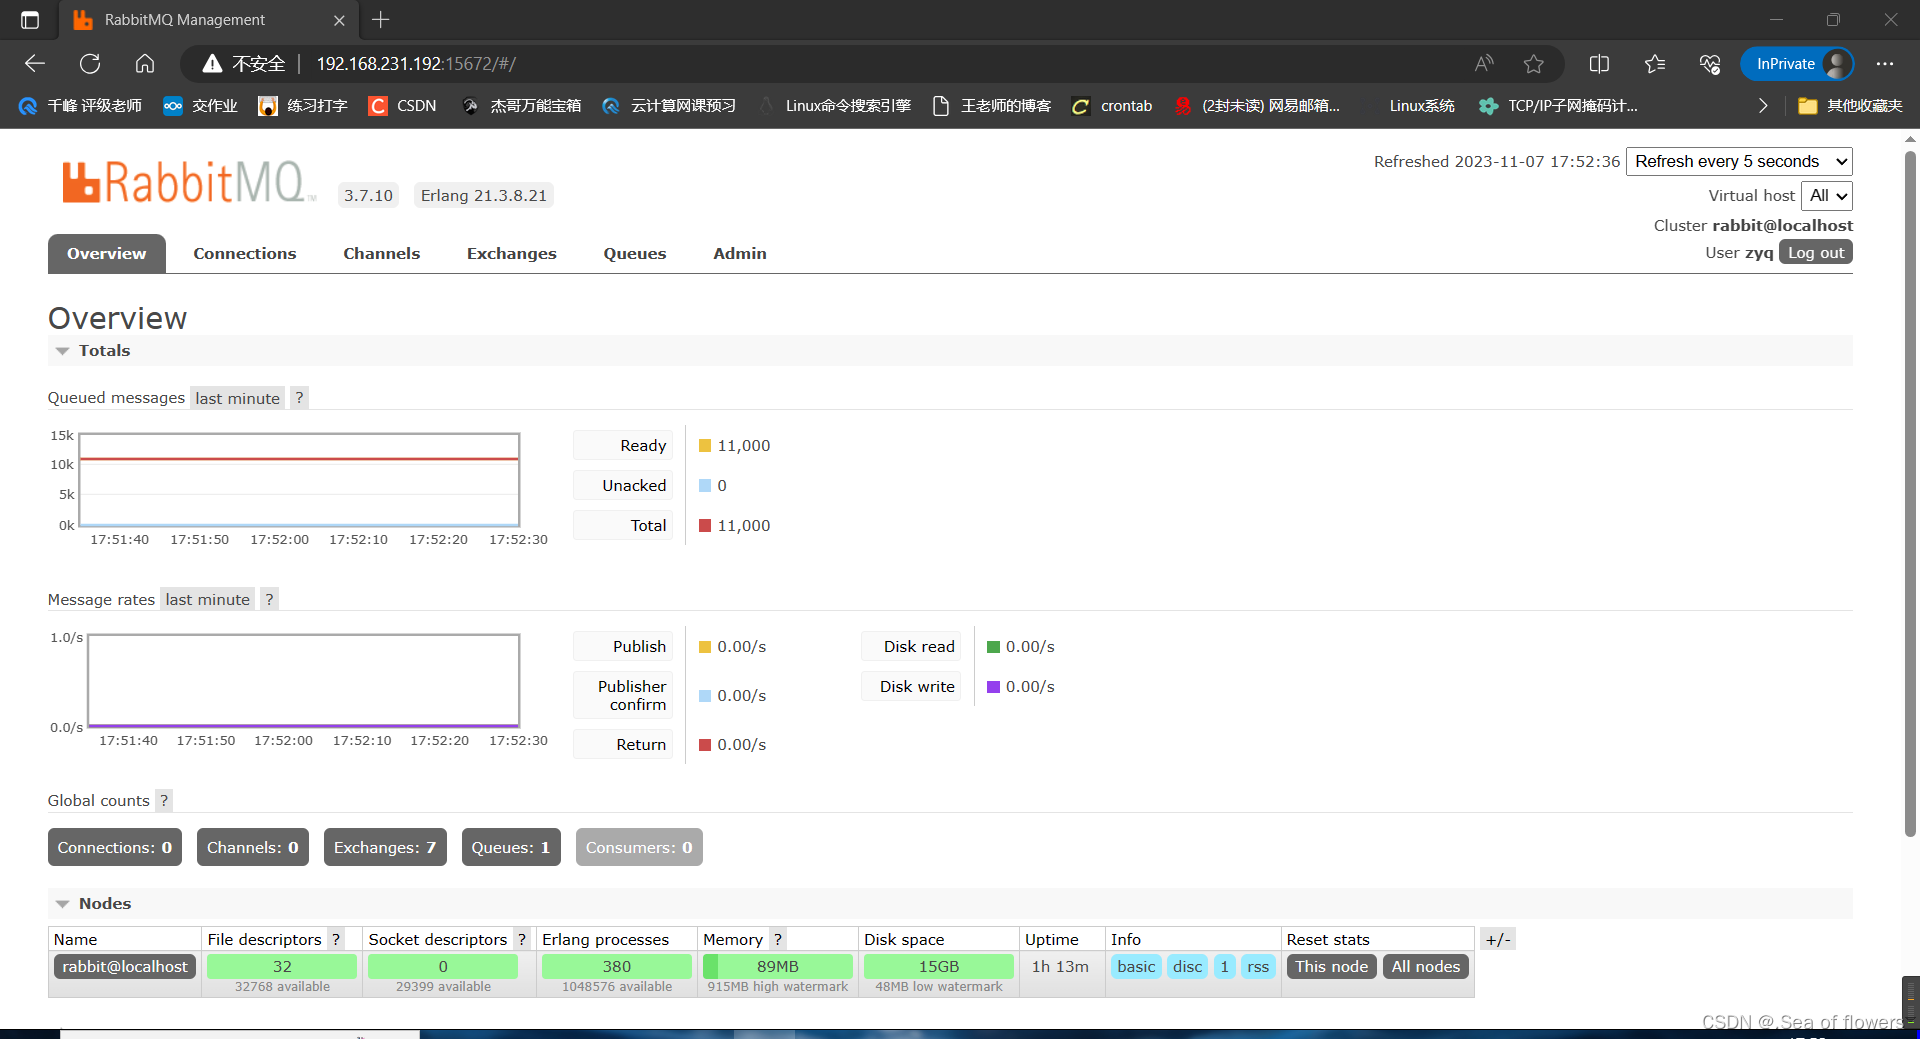1920x1039 pixels.
Task: Switch to the Overview tab
Action: coord(107,254)
